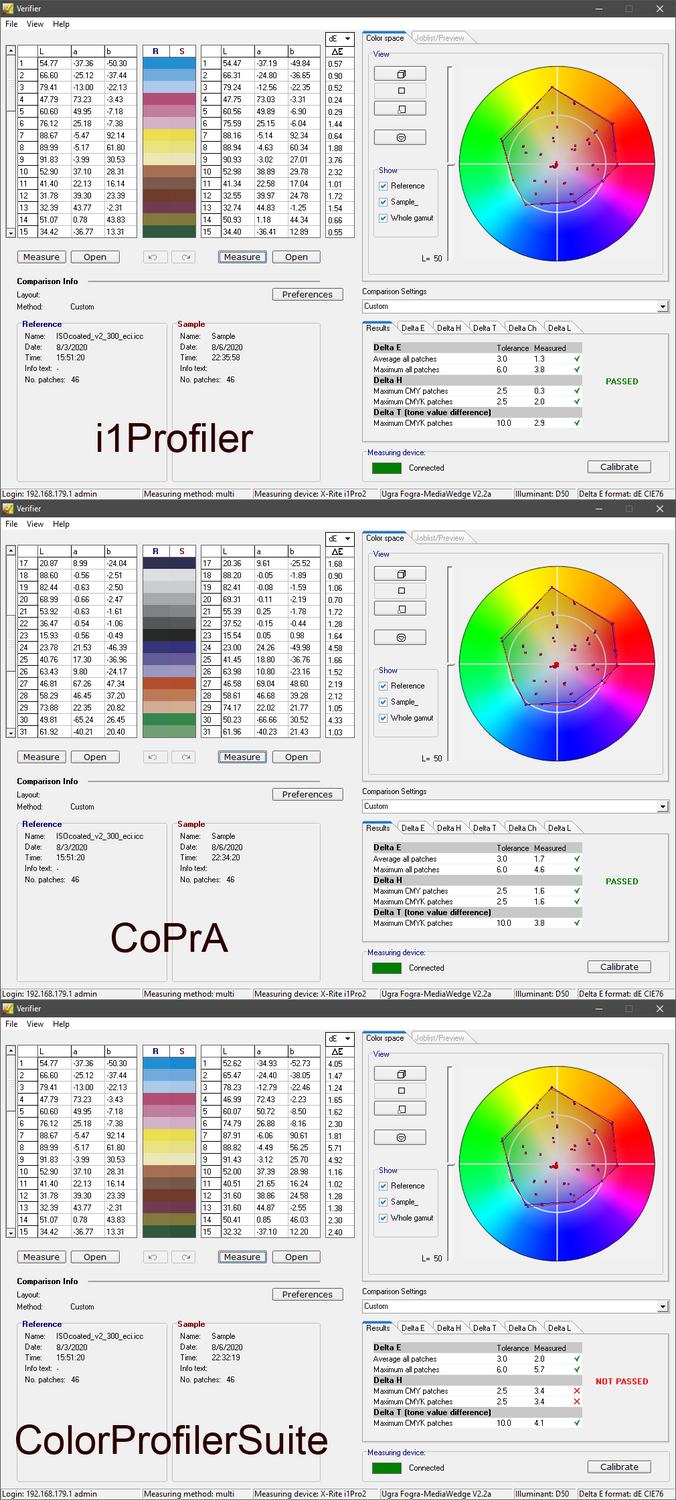Click the round face view button in ColorProfilerSuite window
676x1500 pixels.
click(x=400, y=1137)
